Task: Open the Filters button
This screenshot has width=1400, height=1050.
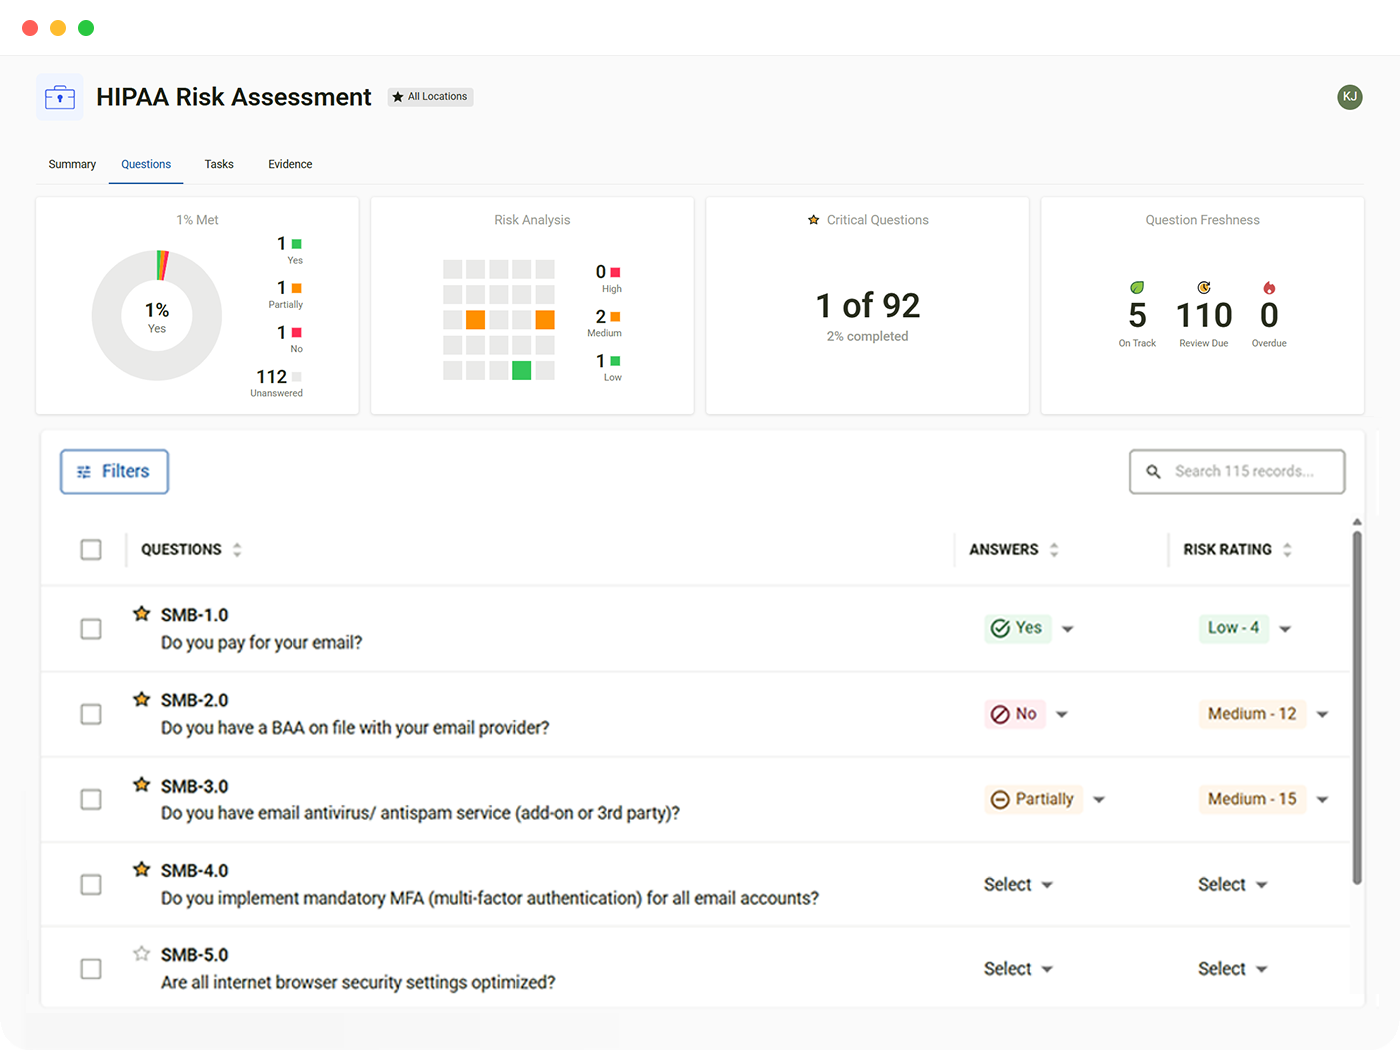Action: [x=114, y=472]
